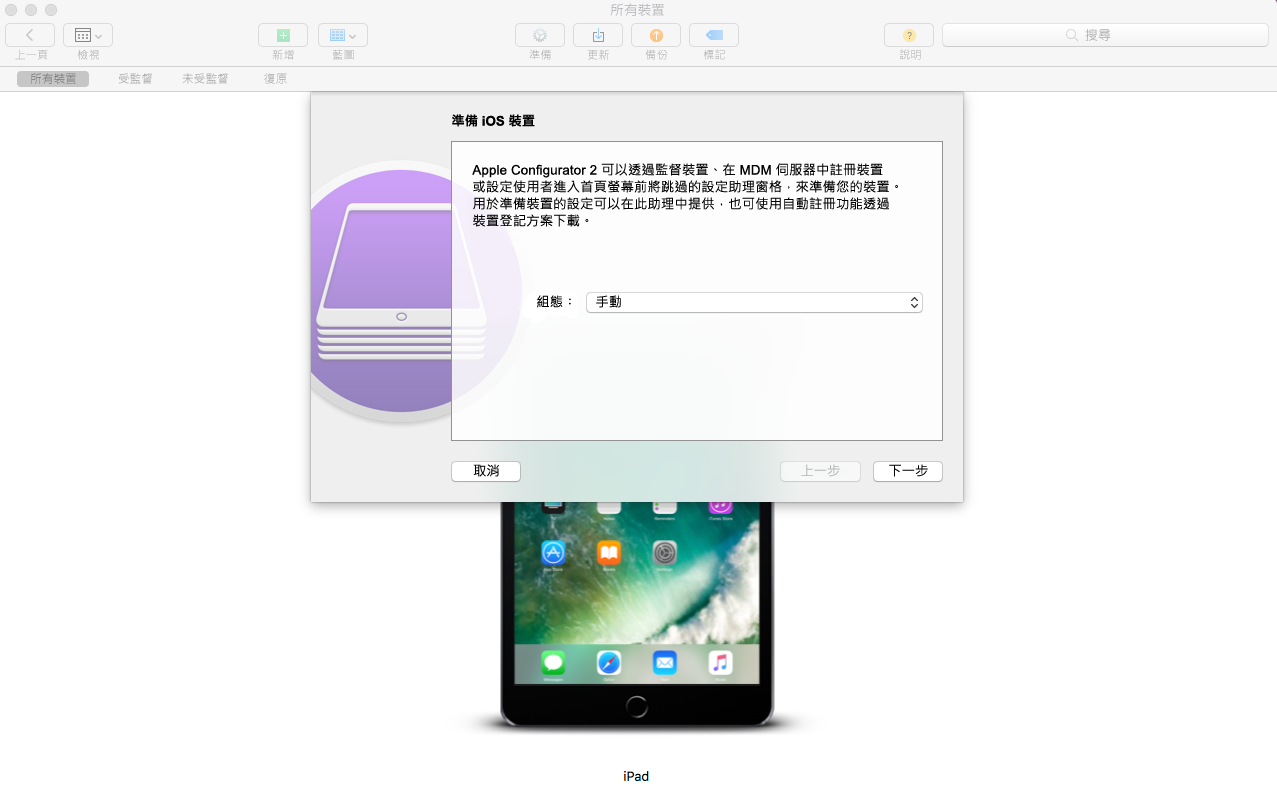
Task: Switch to the 復原 tab
Action: 276,78
